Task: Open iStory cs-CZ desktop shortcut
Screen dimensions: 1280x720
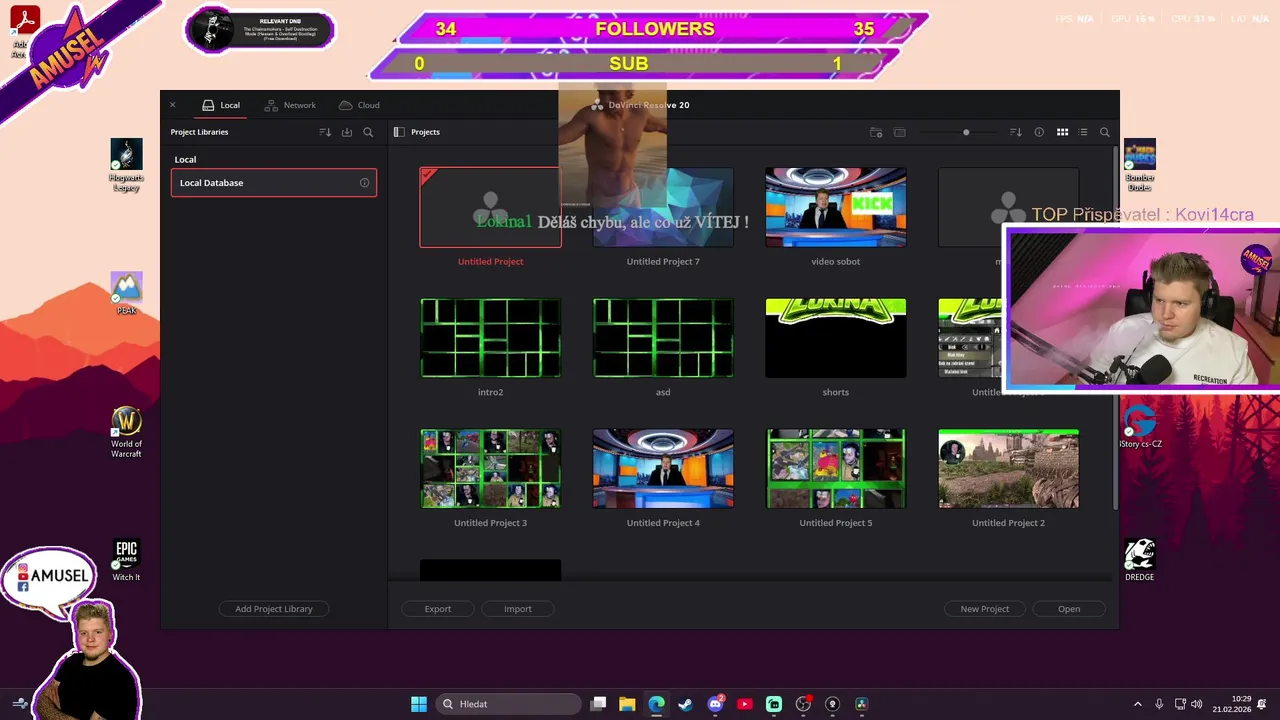Action: [1140, 427]
